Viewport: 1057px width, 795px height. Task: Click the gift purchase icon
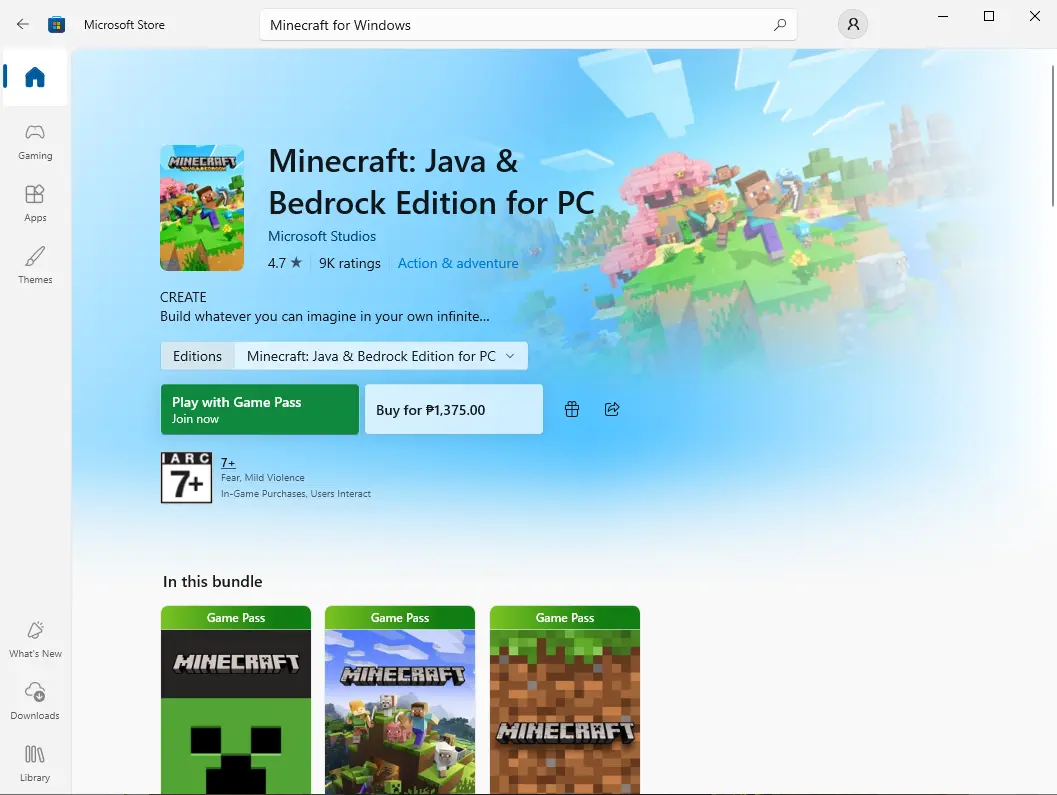(x=572, y=409)
